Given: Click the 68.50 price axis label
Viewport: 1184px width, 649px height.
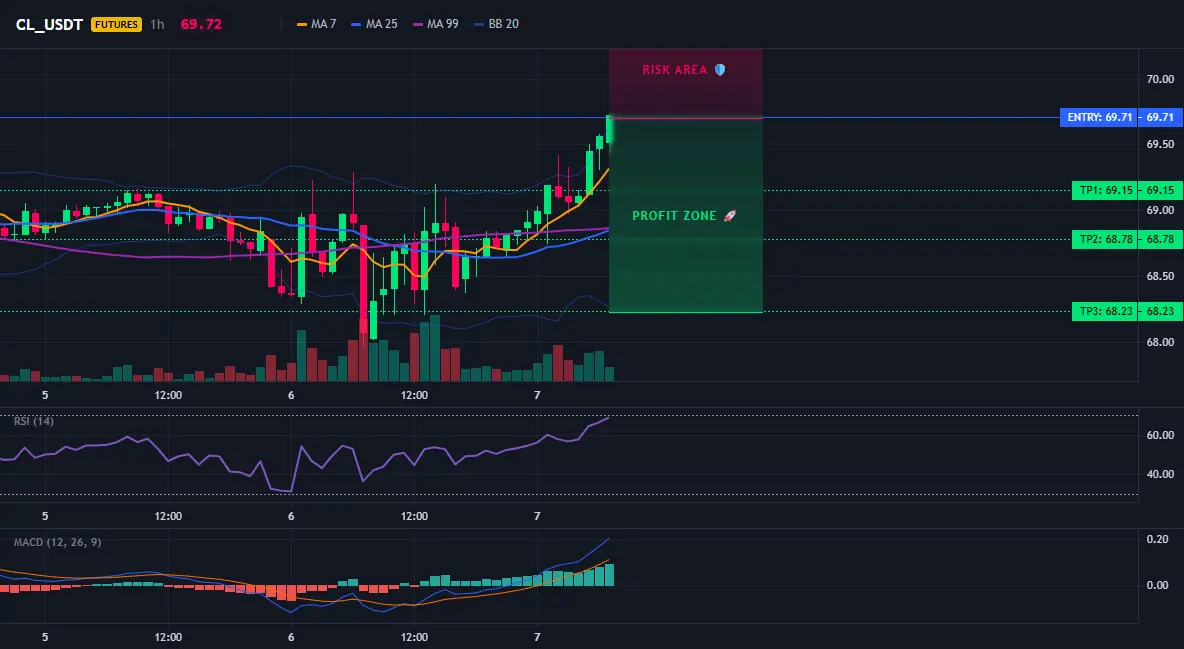Looking at the screenshot, I should pyautogui.click(x=1160, y=277).
